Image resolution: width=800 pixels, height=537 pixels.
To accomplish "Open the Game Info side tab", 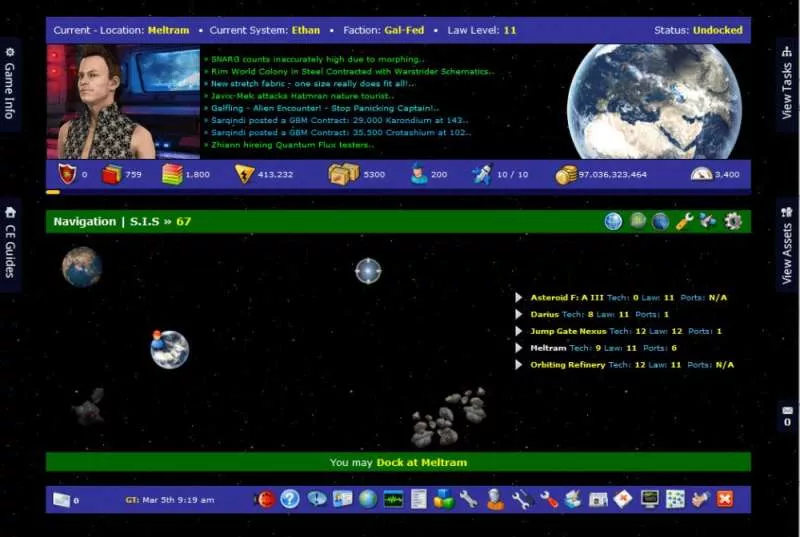I will pyautogui.click(x=10, y=83).
